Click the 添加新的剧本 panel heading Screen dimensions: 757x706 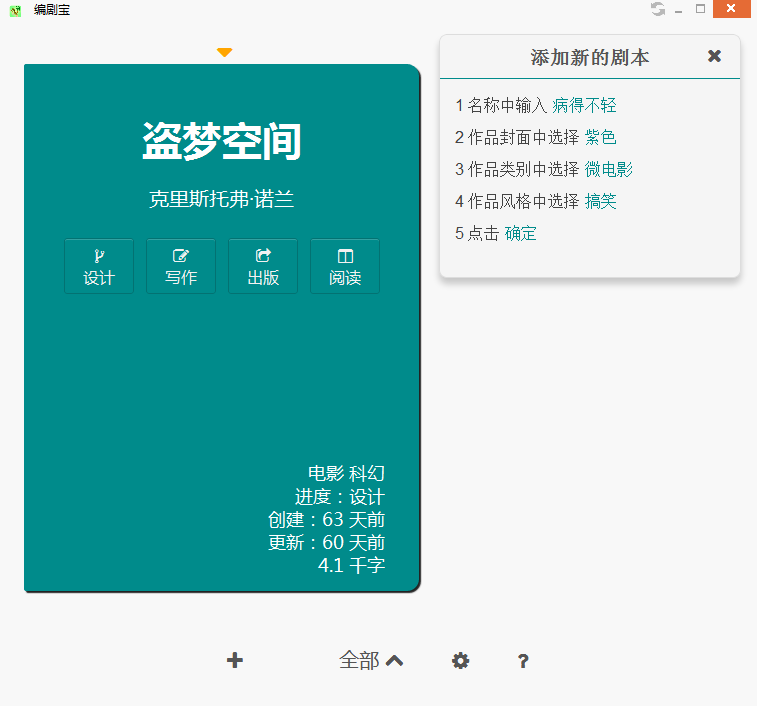[589, 57]
